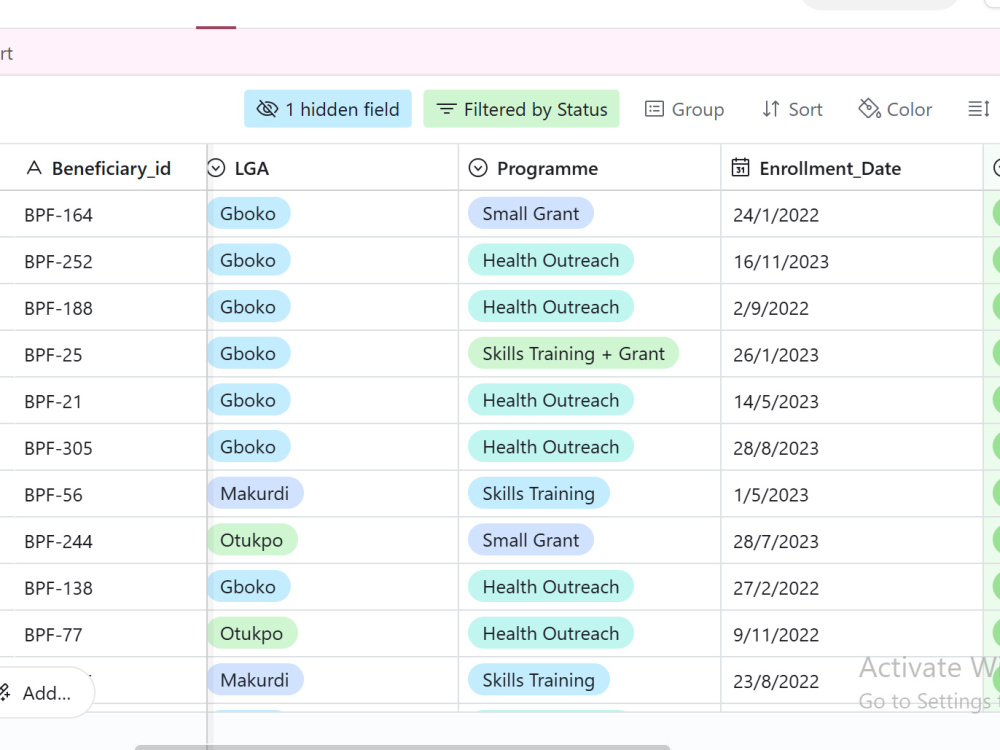This screenshot has width=1000, height=750.
Task: Click the Group list icon
Action: point(654,109)
